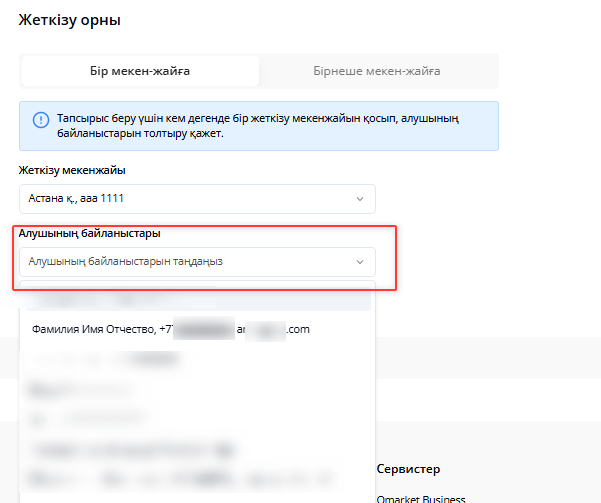Collapse the recipient contacts list via its chevron
Viewport: 601px width, 503px height.
coord(360,262)
